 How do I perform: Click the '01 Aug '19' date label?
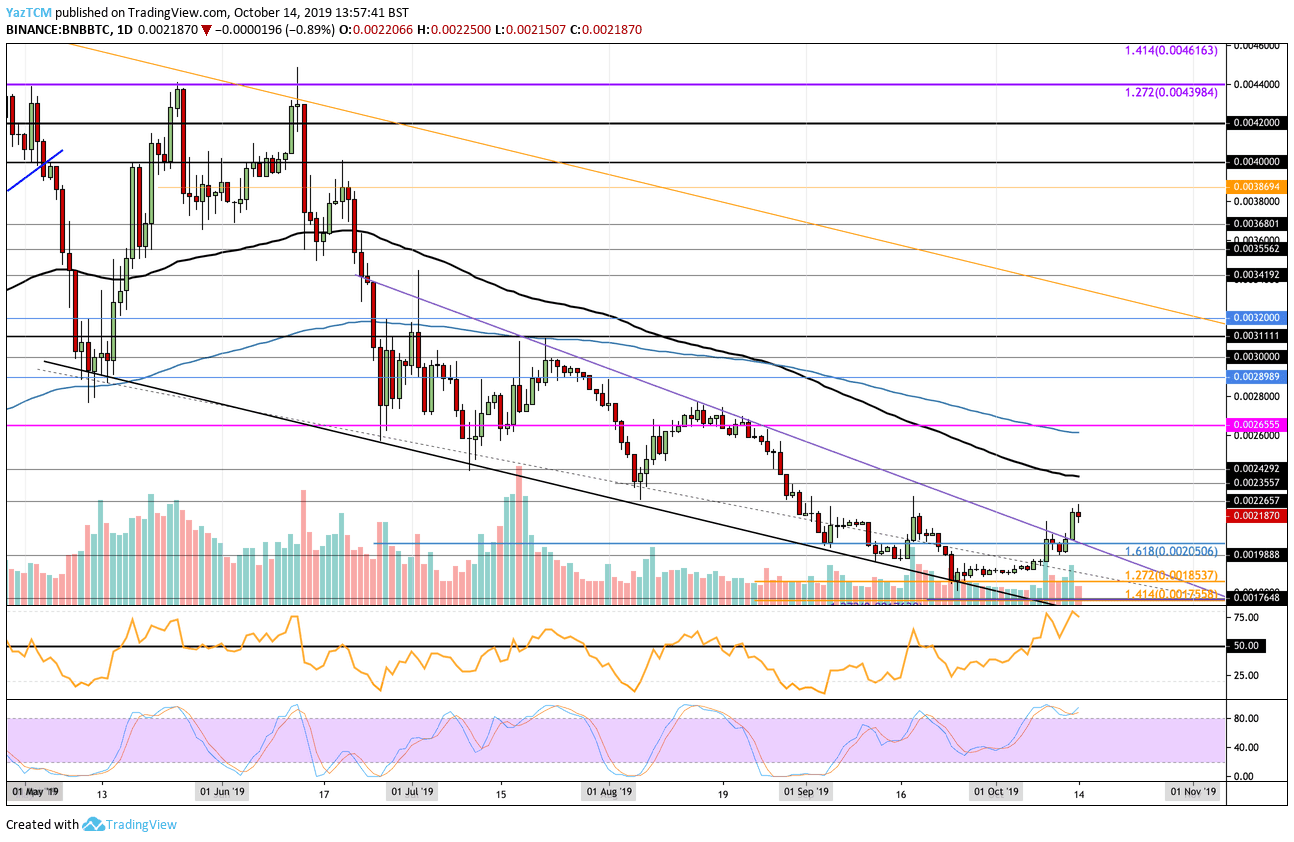click(x=608, y=792)
